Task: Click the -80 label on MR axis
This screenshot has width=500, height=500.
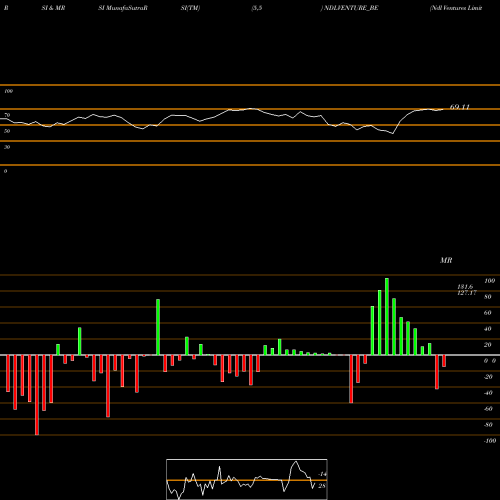Action: [x=488, y=425]
